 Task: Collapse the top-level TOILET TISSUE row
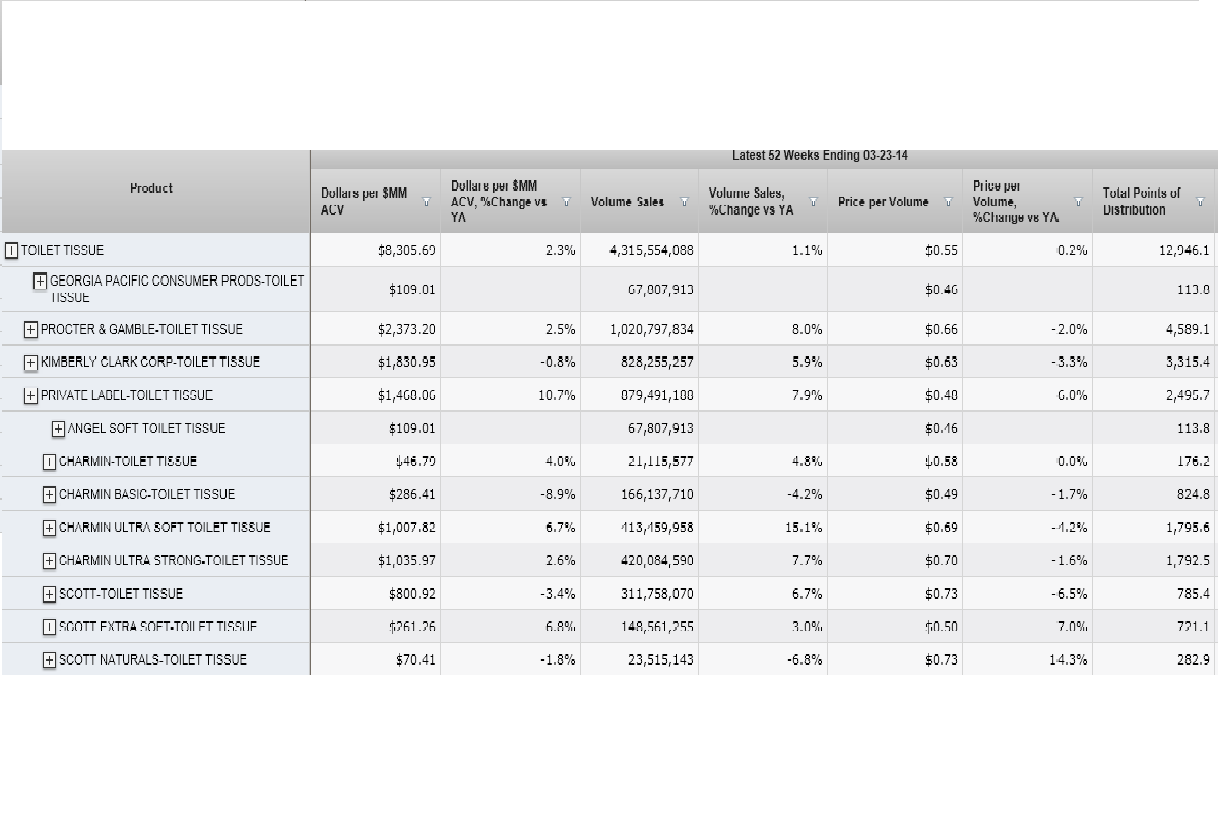click(11, 250)
